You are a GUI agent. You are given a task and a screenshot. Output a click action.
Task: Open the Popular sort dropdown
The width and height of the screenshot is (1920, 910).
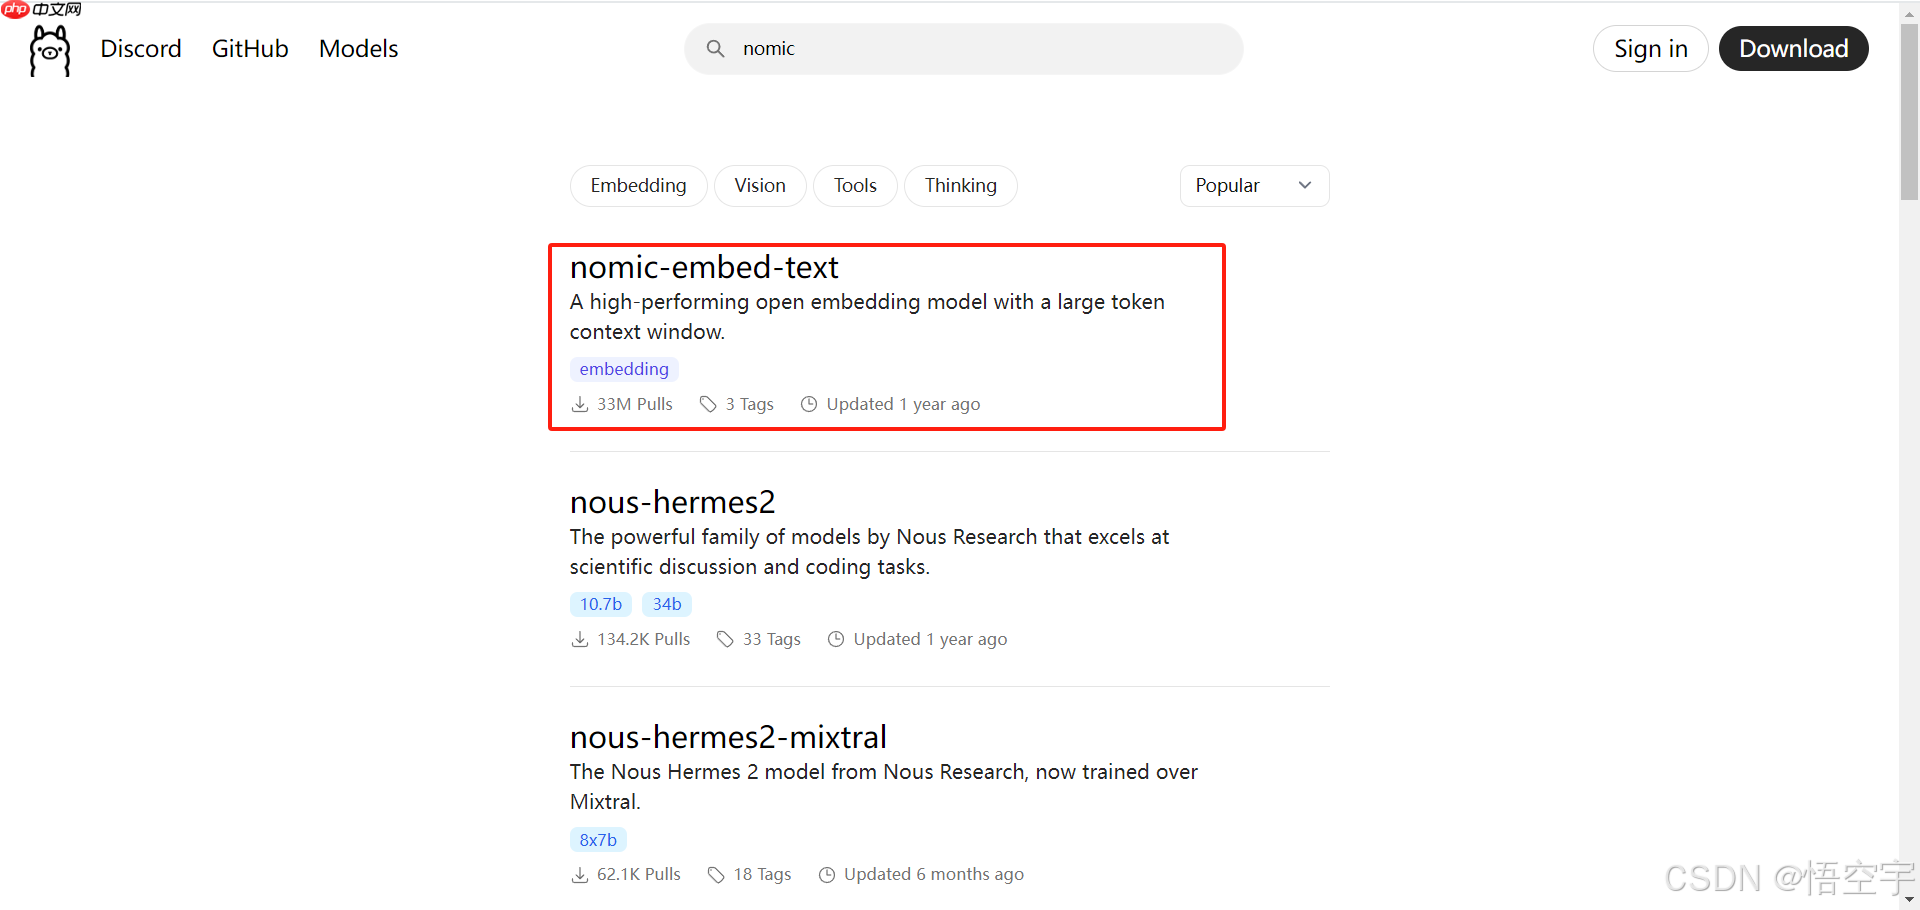pos(1254,186)
